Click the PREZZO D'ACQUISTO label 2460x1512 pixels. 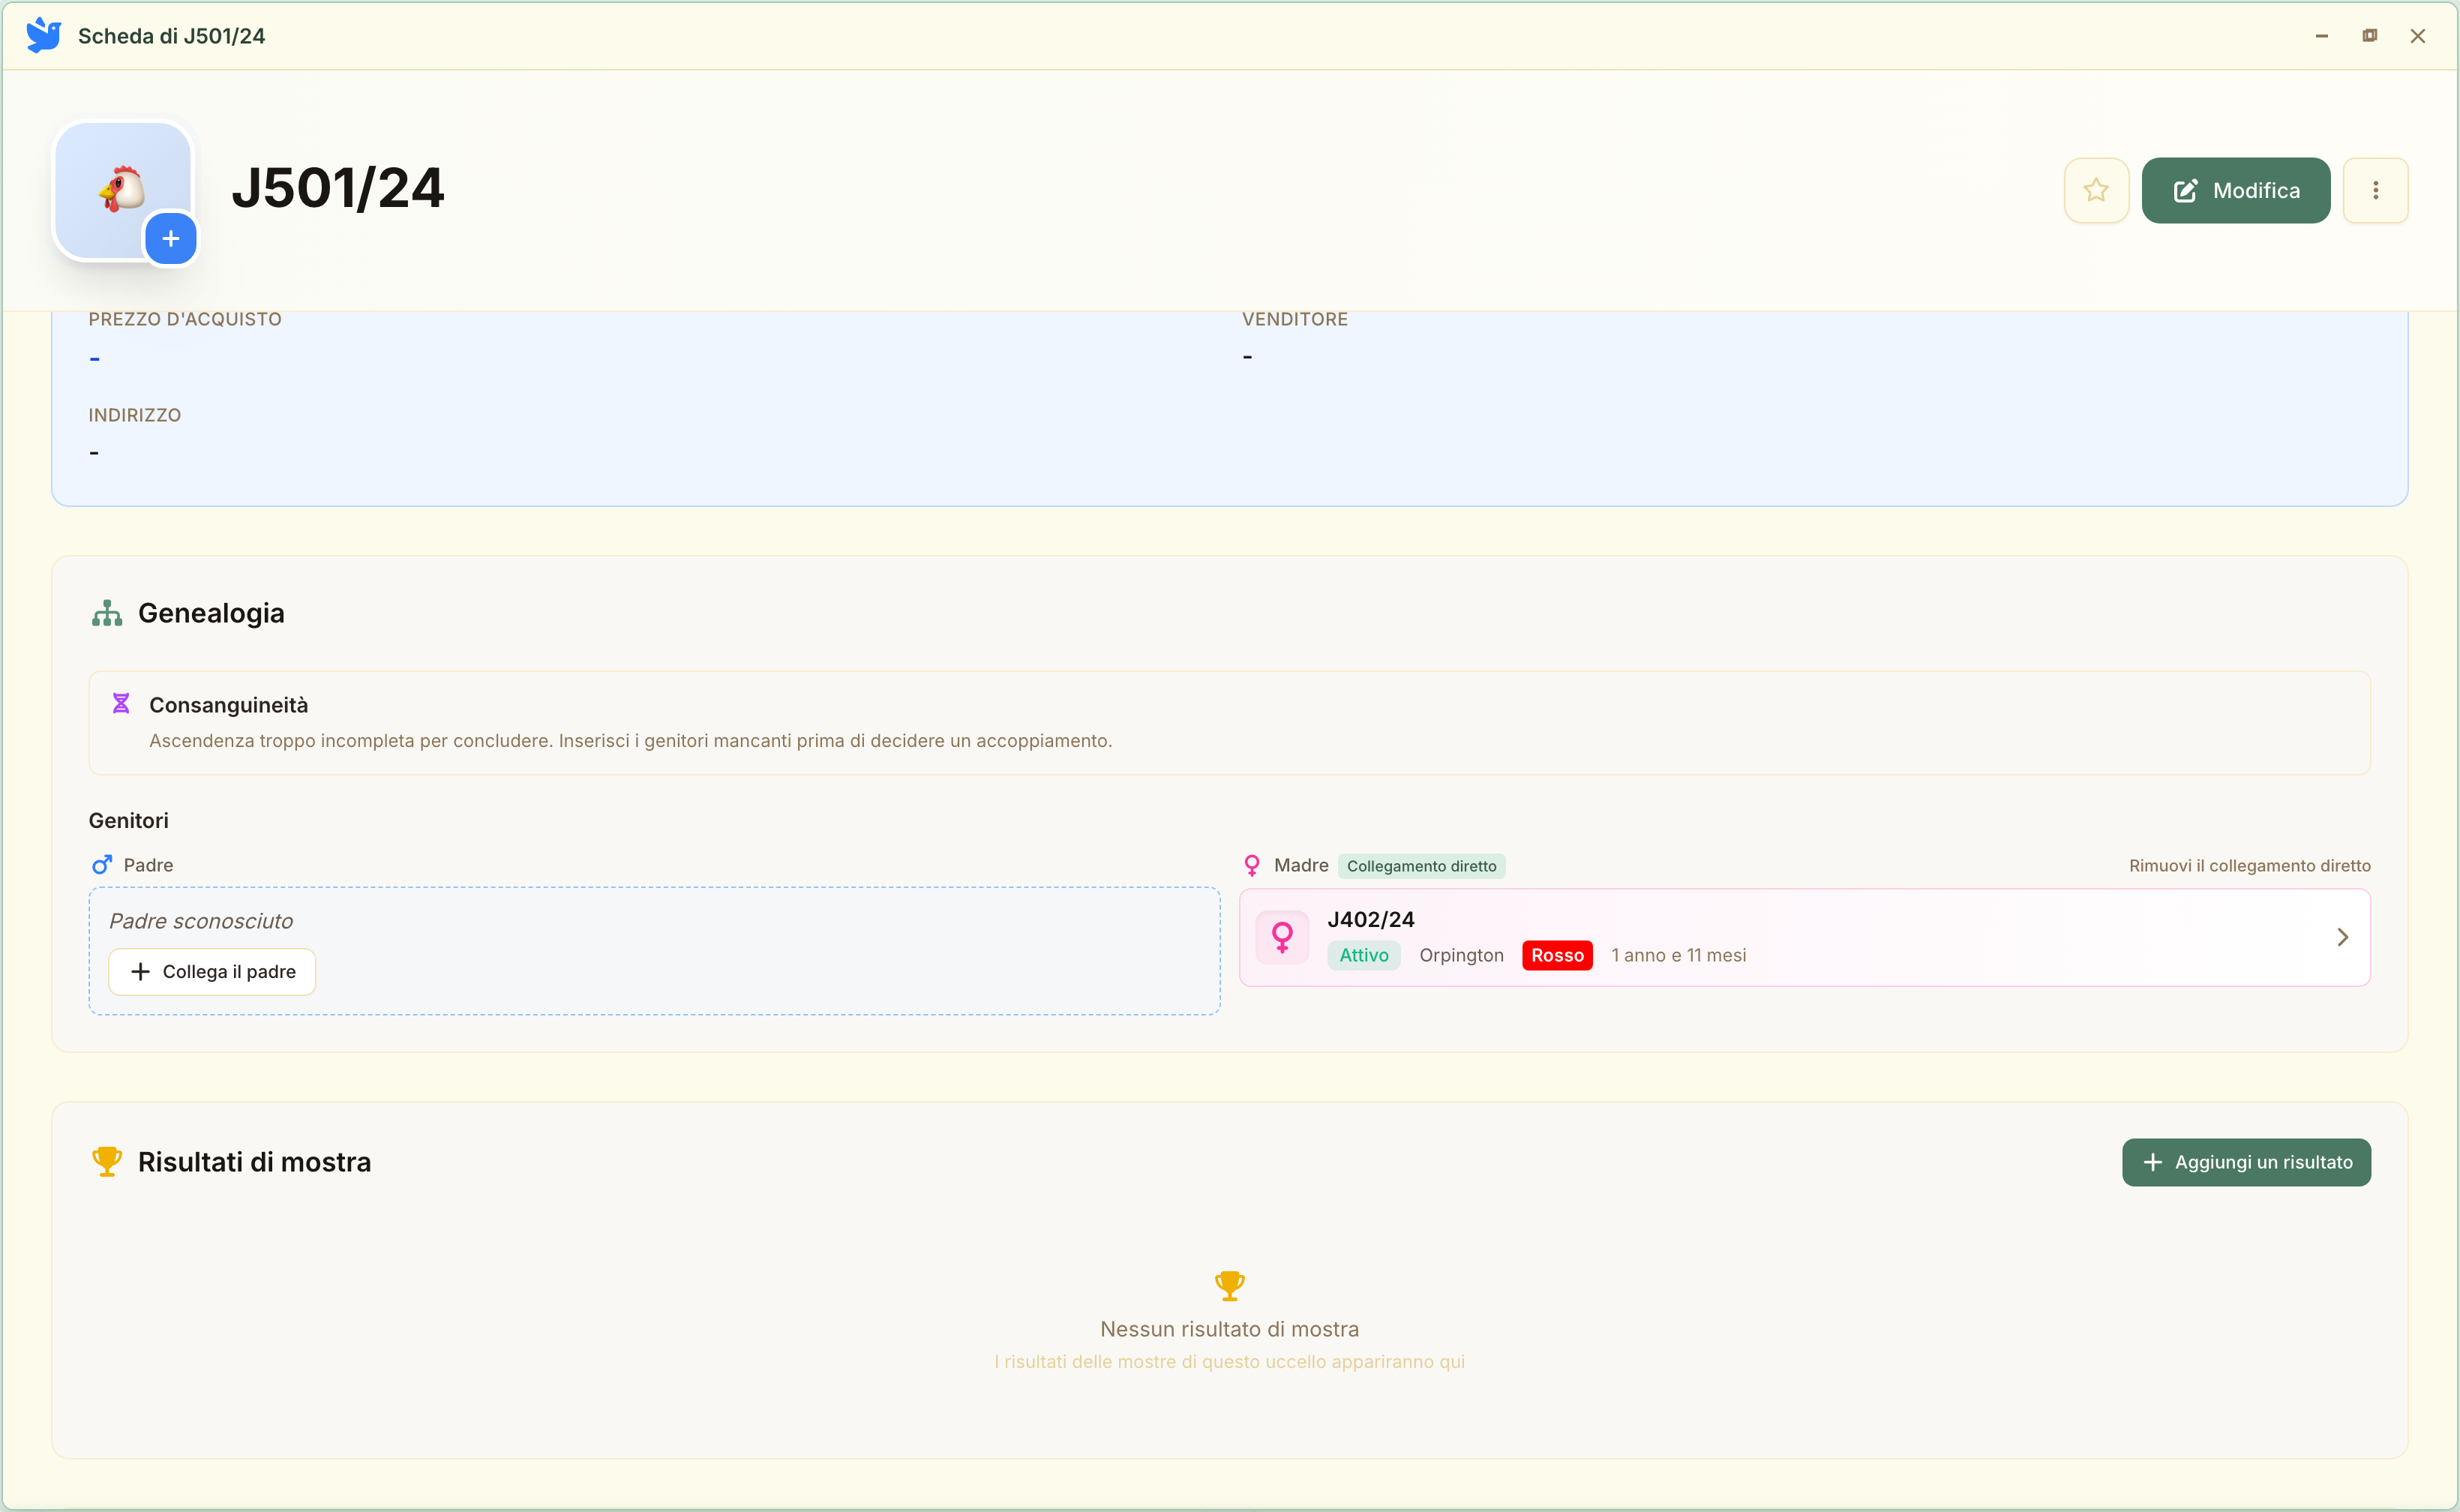tap(185, 319)
